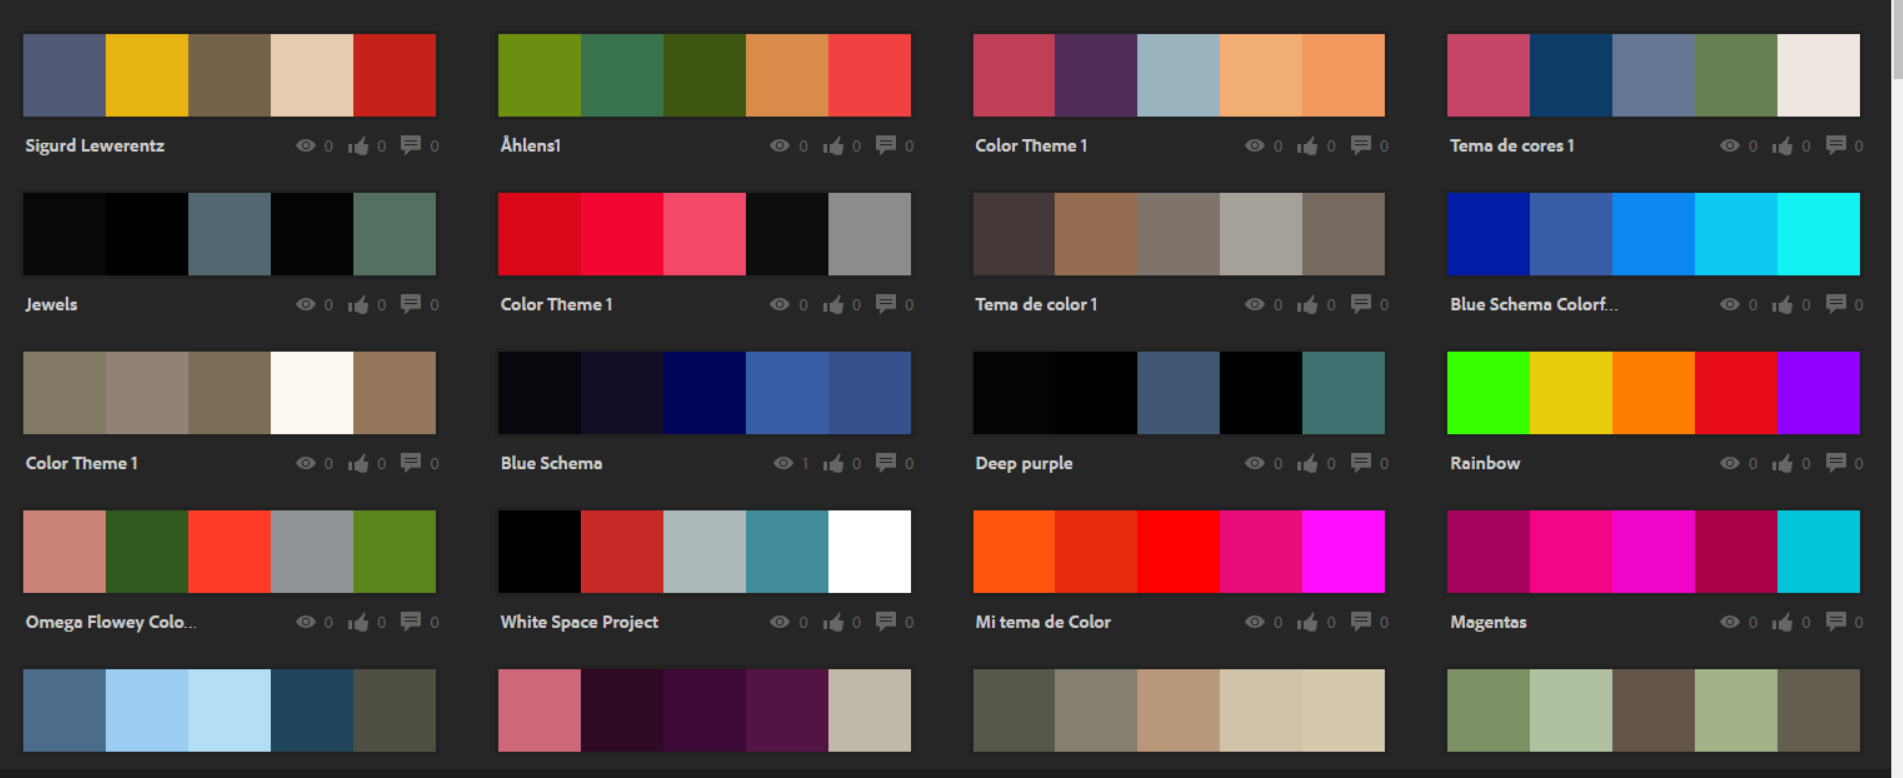Click the thumbs-up icon for Sigurd Lewerentz
This screenshot has width=1903, height=778.
(358, 146)
